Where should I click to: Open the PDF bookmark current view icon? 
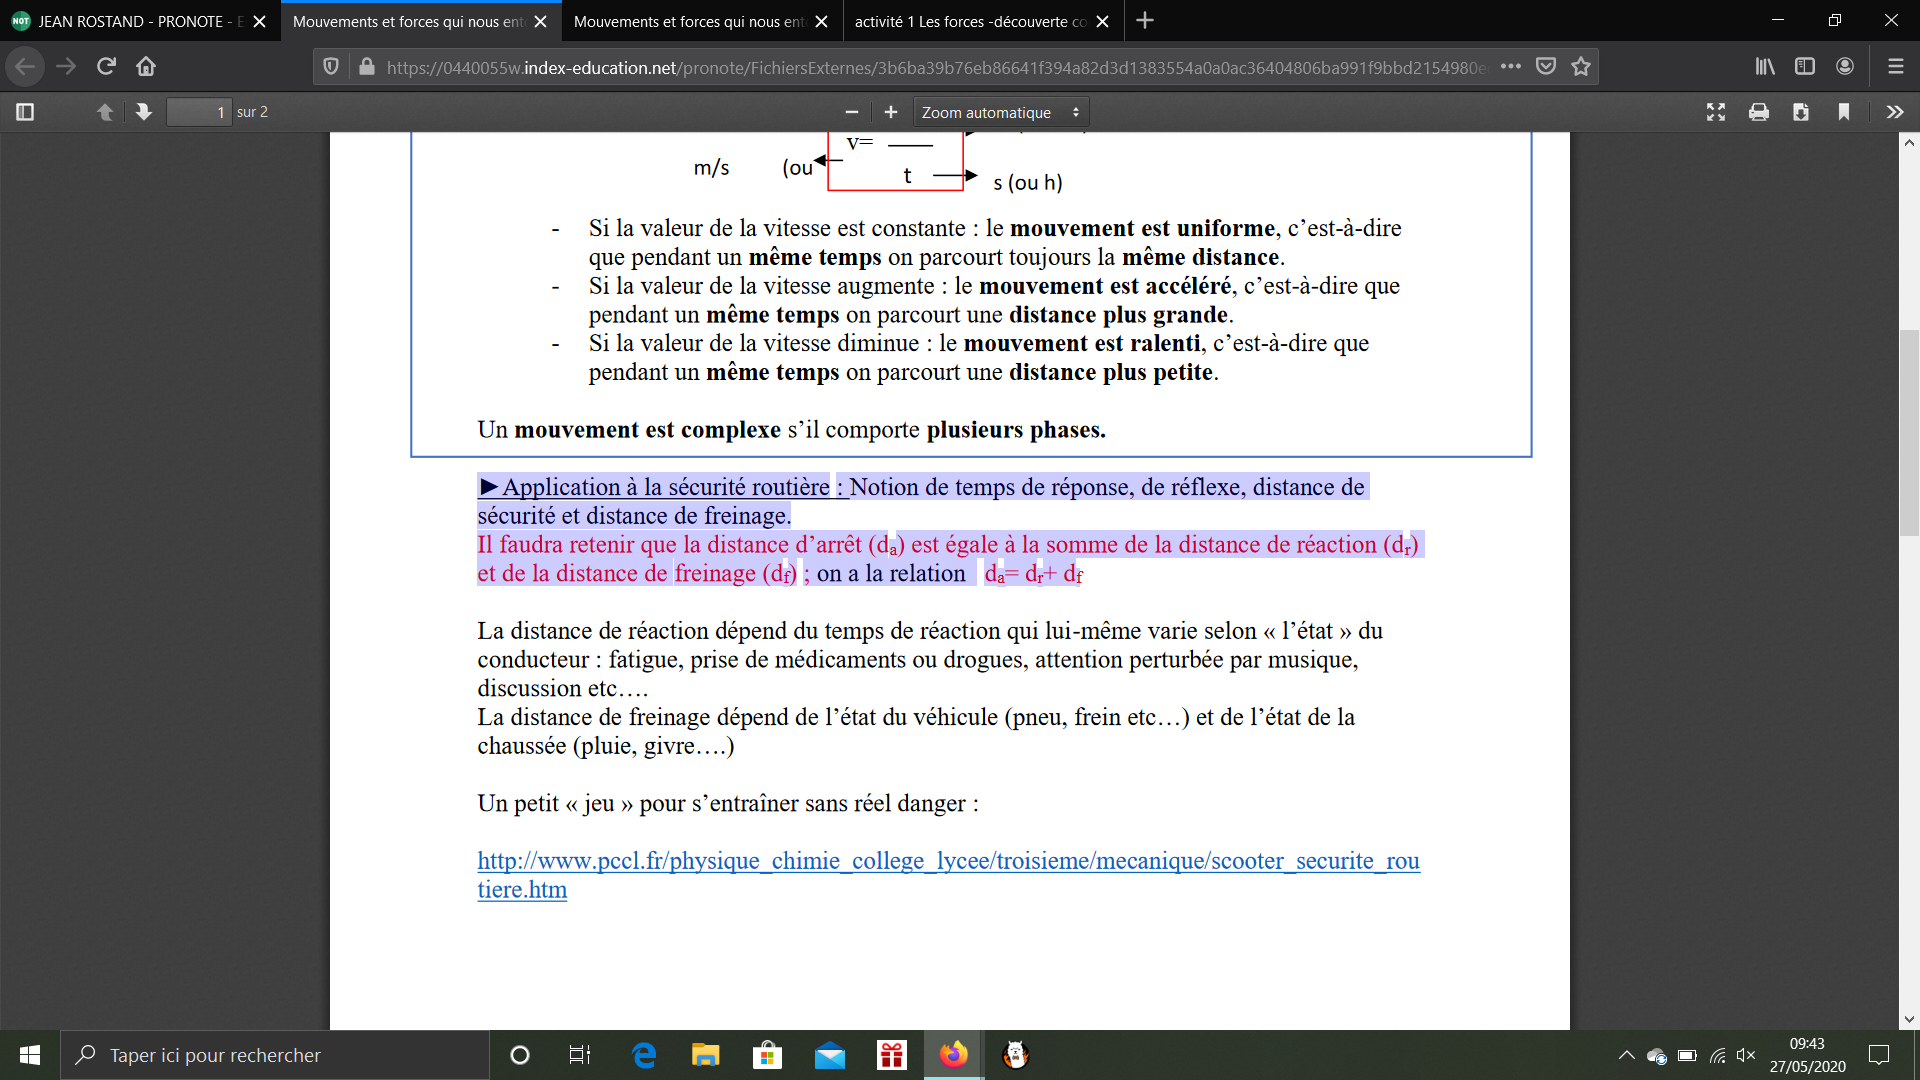pos(1844,112)
